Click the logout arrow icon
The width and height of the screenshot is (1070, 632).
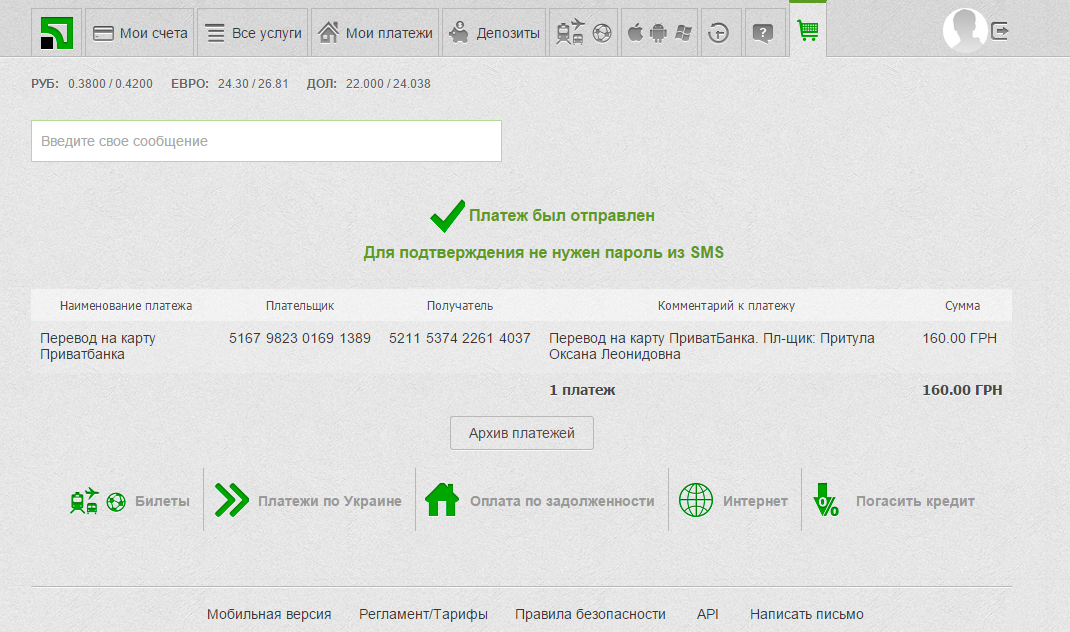pos(1000,32)
